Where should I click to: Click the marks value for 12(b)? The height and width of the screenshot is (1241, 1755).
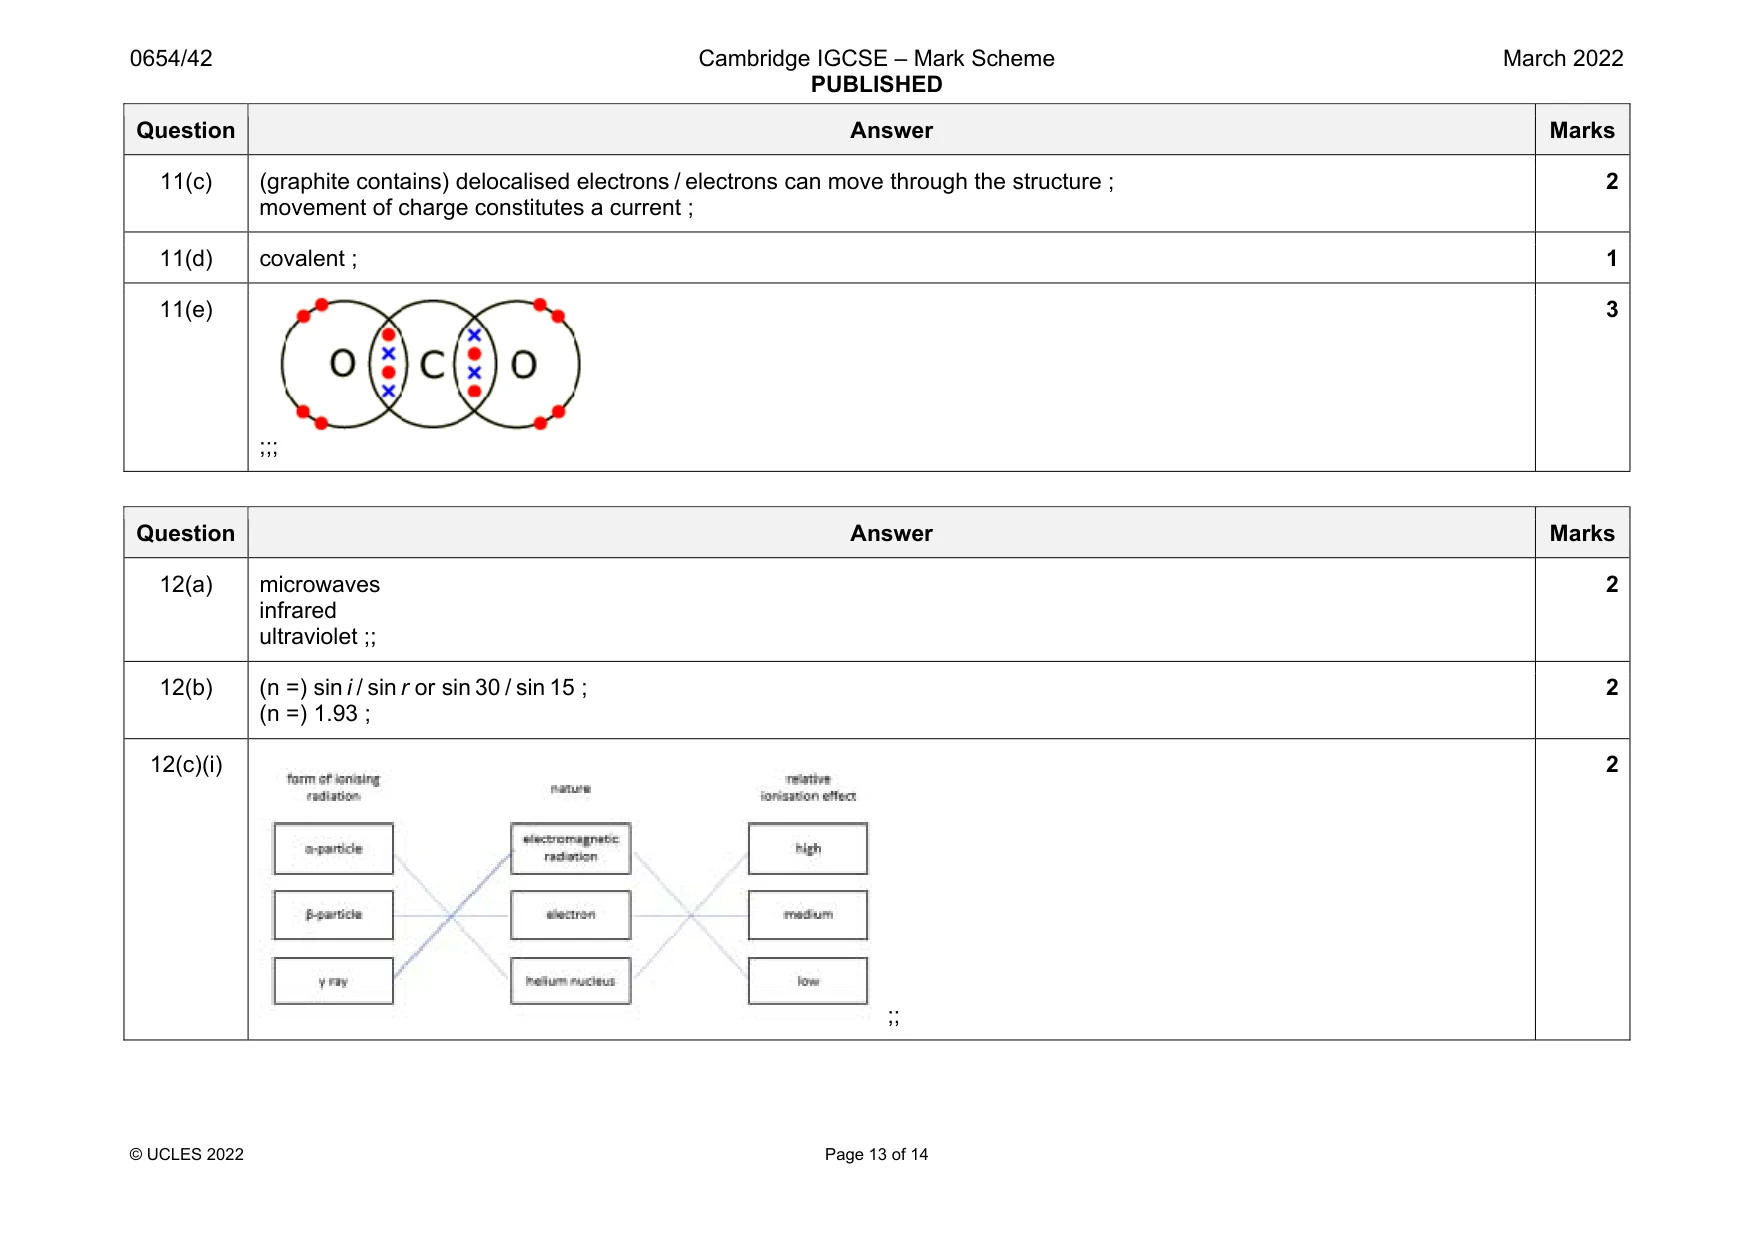1612,687
